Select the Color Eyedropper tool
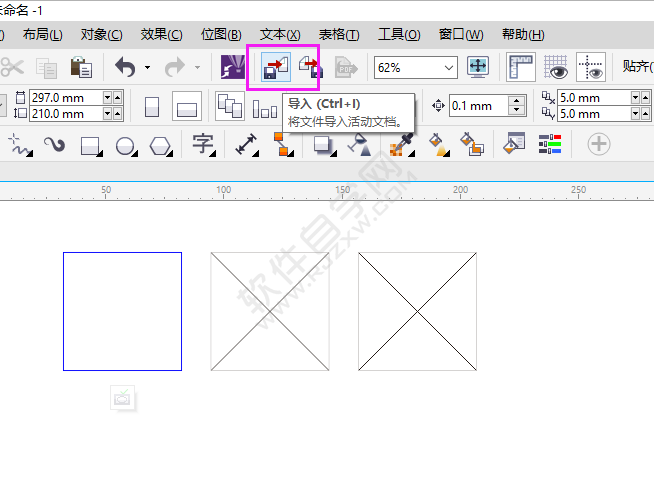Screen dimensions: 654x482 (x=402, y=145)
